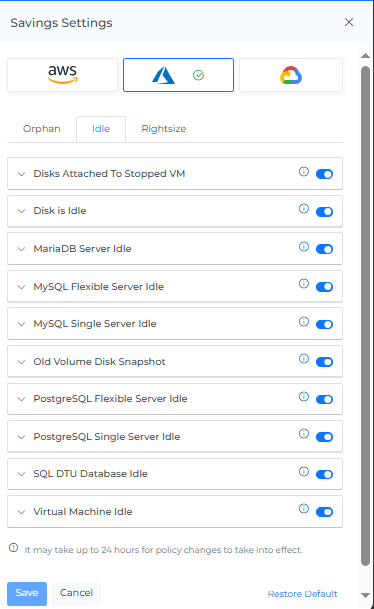Close the Savings Settings panel
Image resolution: width=374 pixels, height=609 pixels.
coord(349,22)
